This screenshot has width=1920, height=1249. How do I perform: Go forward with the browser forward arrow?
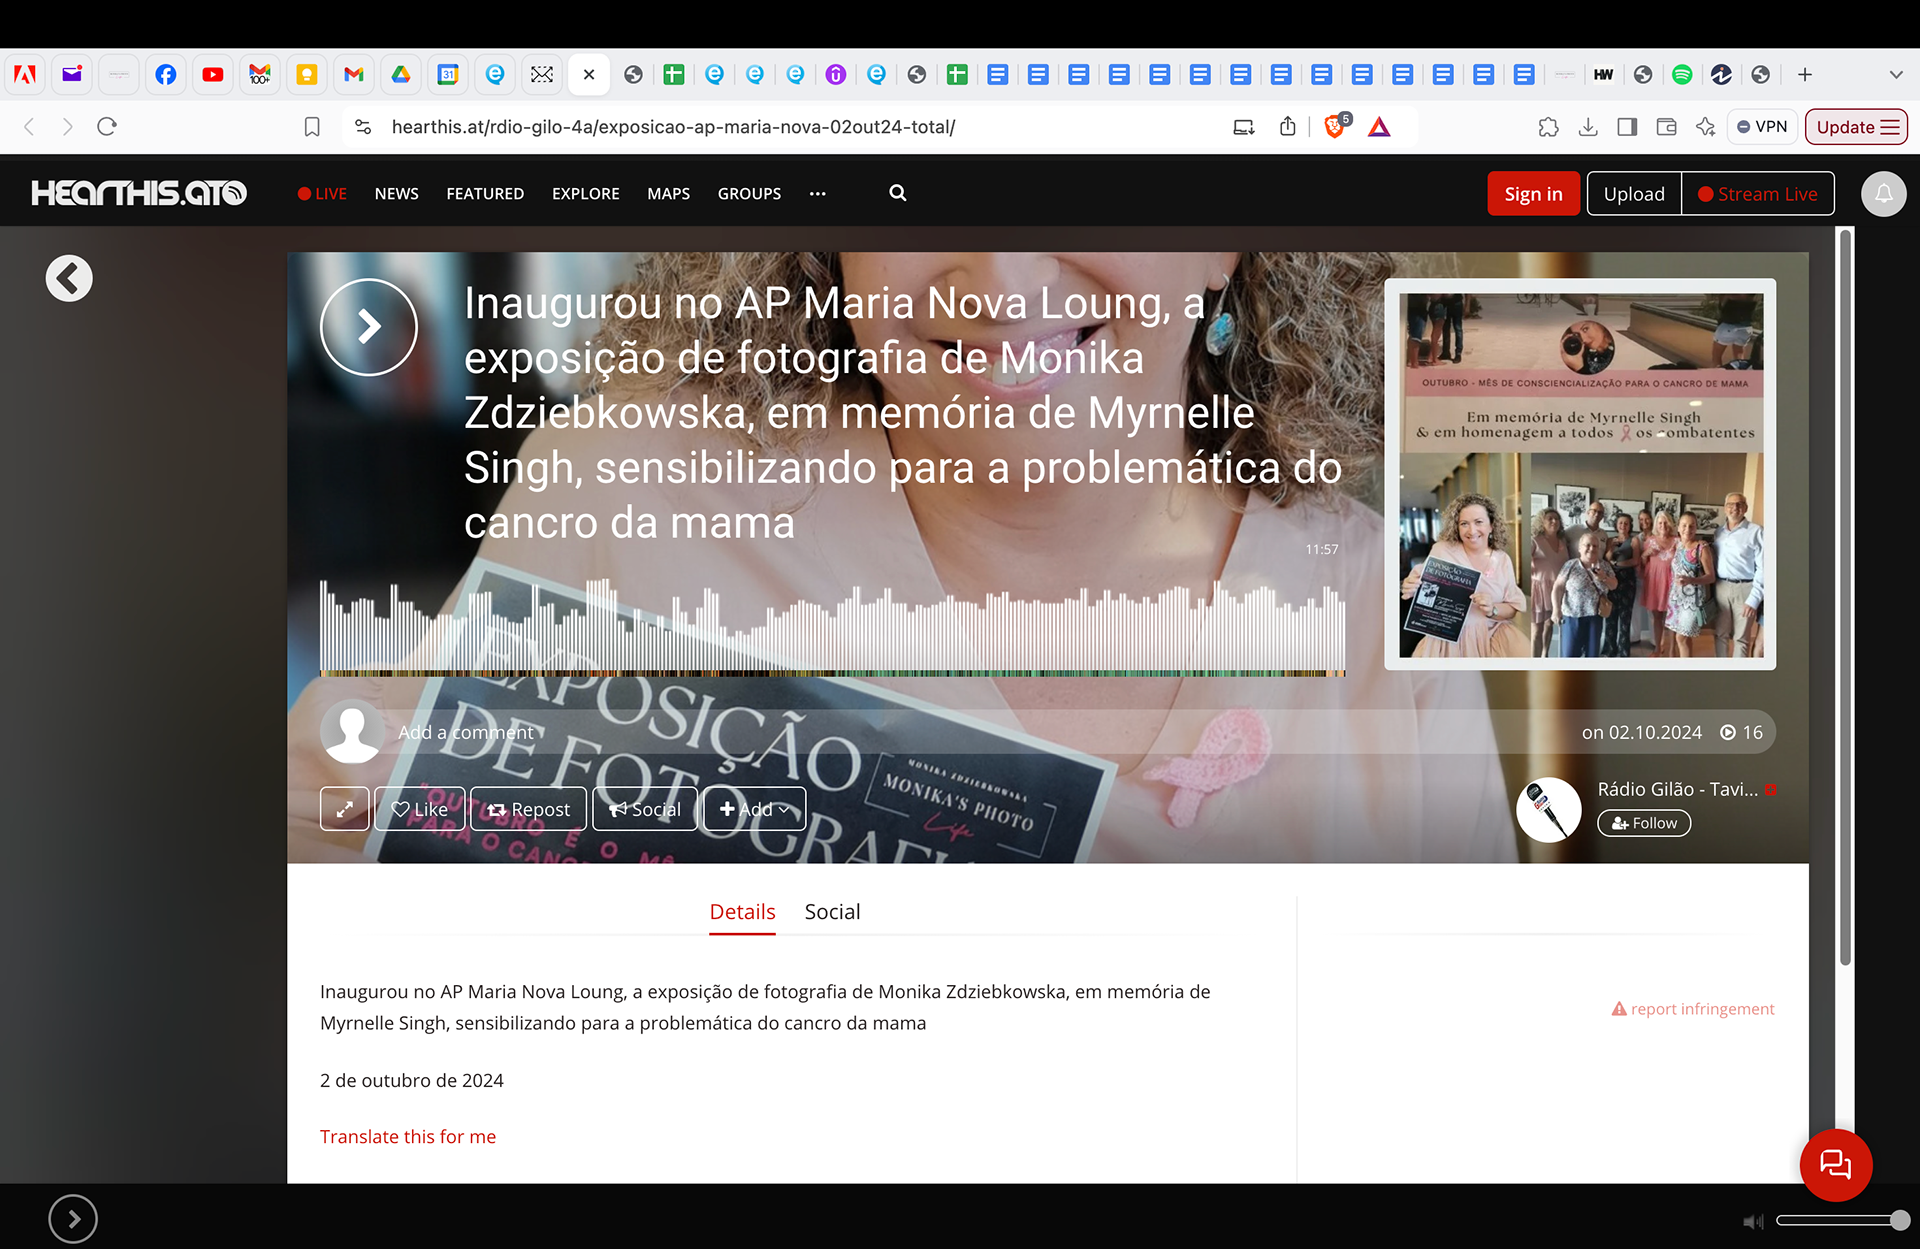click(x=67, y=127)
